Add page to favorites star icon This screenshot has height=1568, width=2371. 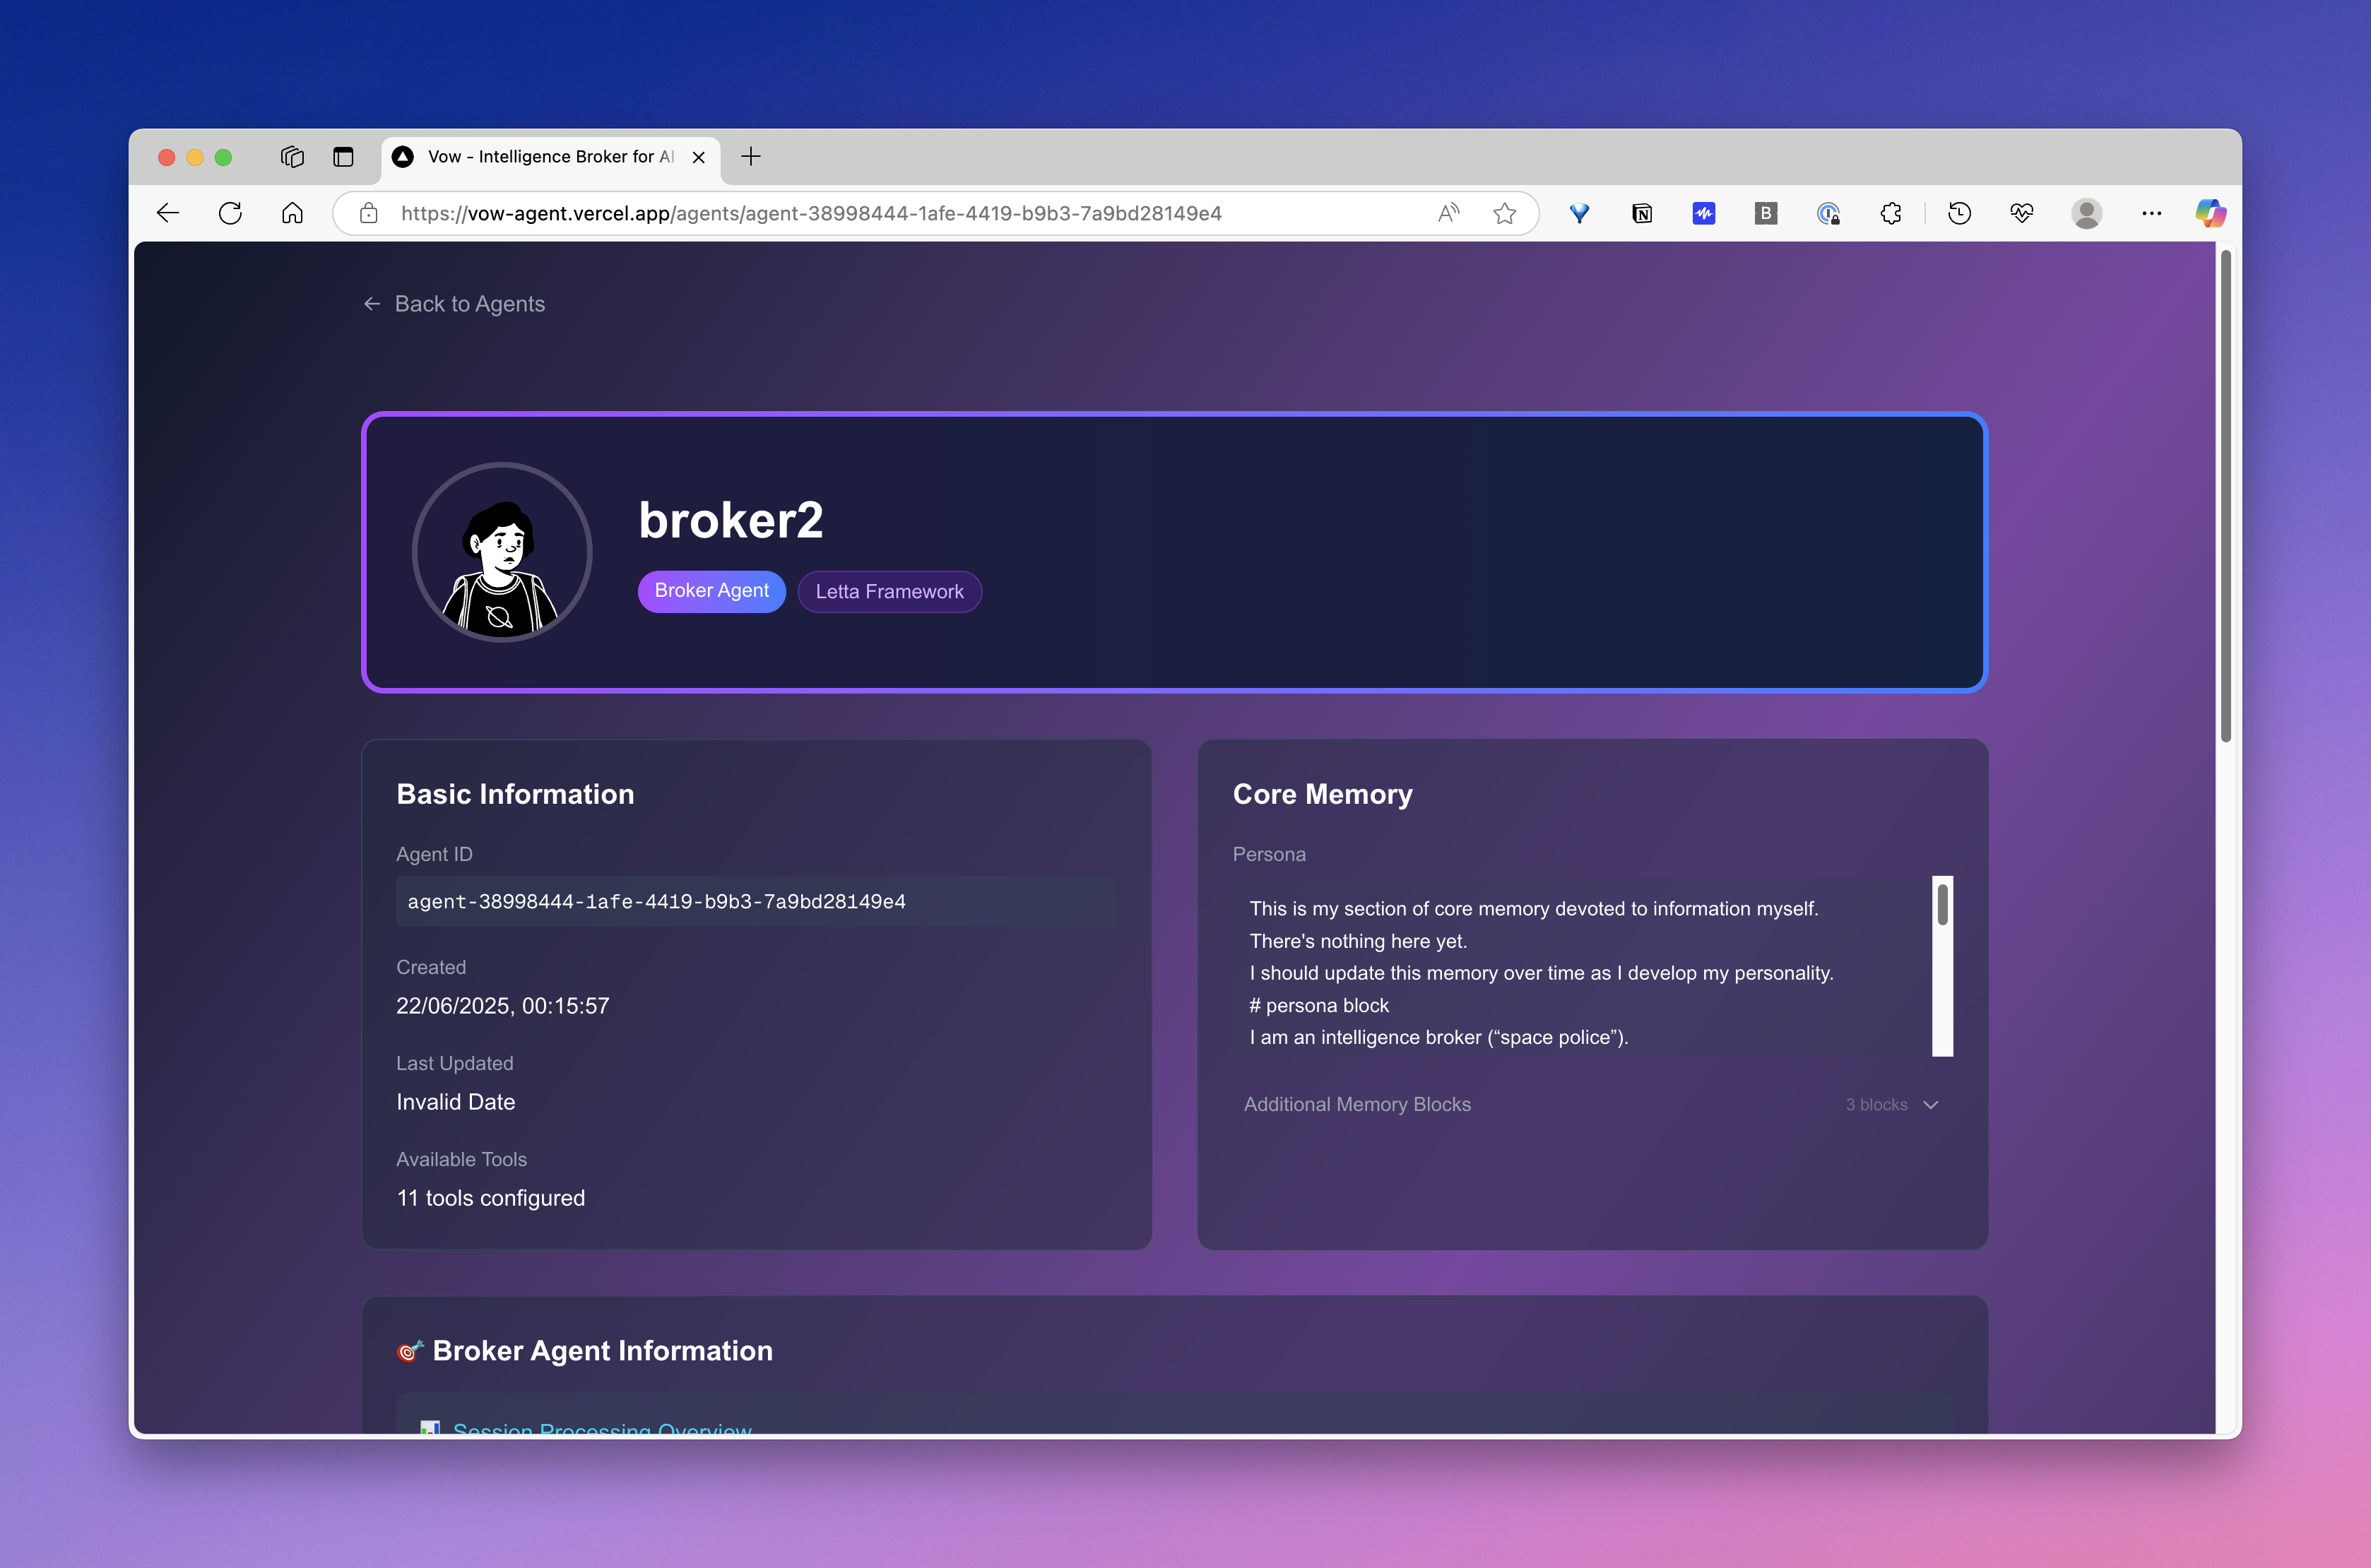(1504, 213)
